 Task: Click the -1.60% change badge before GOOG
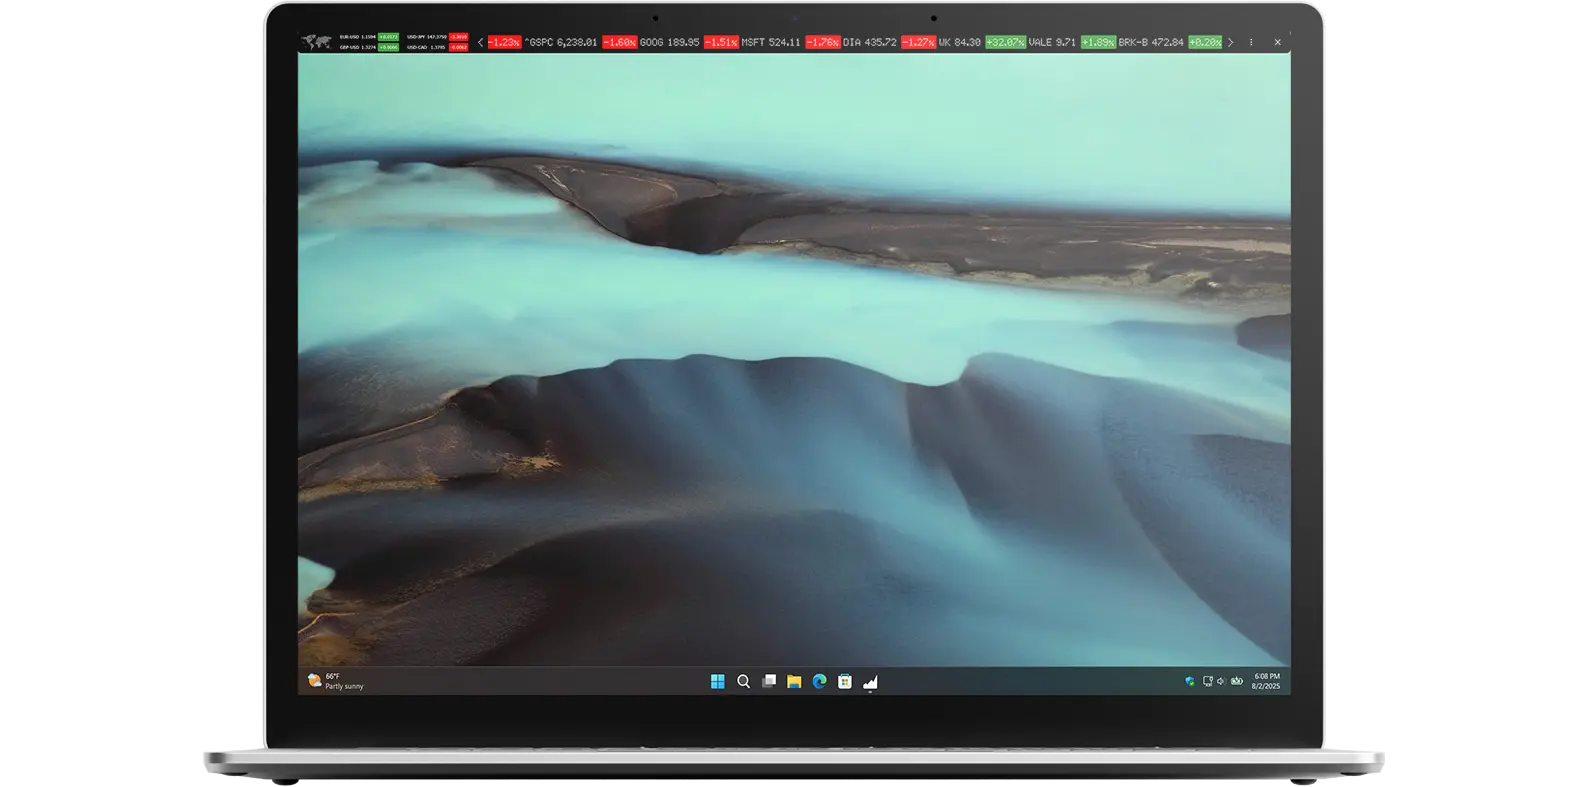pyautogui.click(x=619, y=42)
